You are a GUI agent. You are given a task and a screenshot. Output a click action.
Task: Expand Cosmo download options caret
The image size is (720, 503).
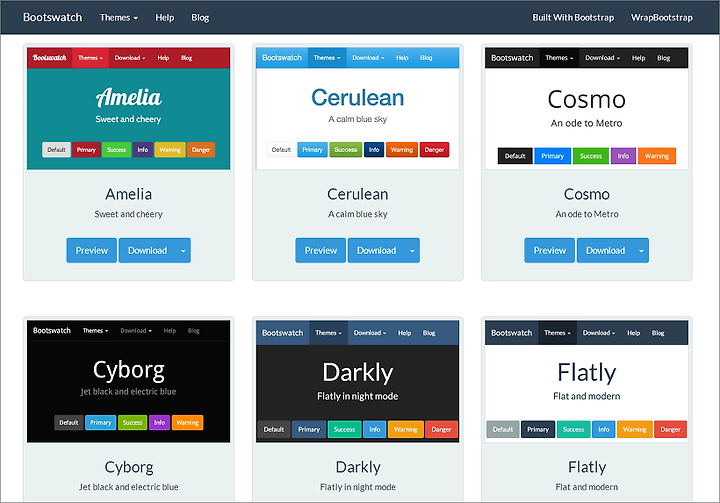pyautogui.click(x=641, y=250)
